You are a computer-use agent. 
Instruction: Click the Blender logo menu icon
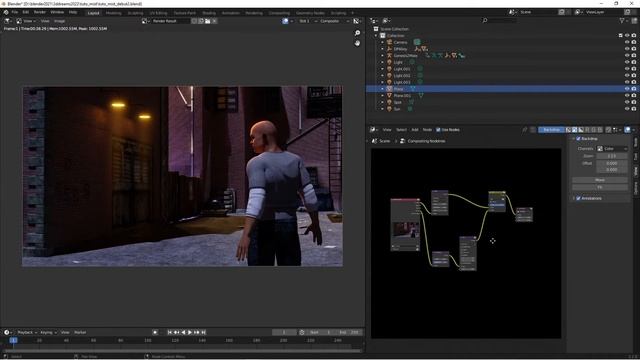pos(6,12)
